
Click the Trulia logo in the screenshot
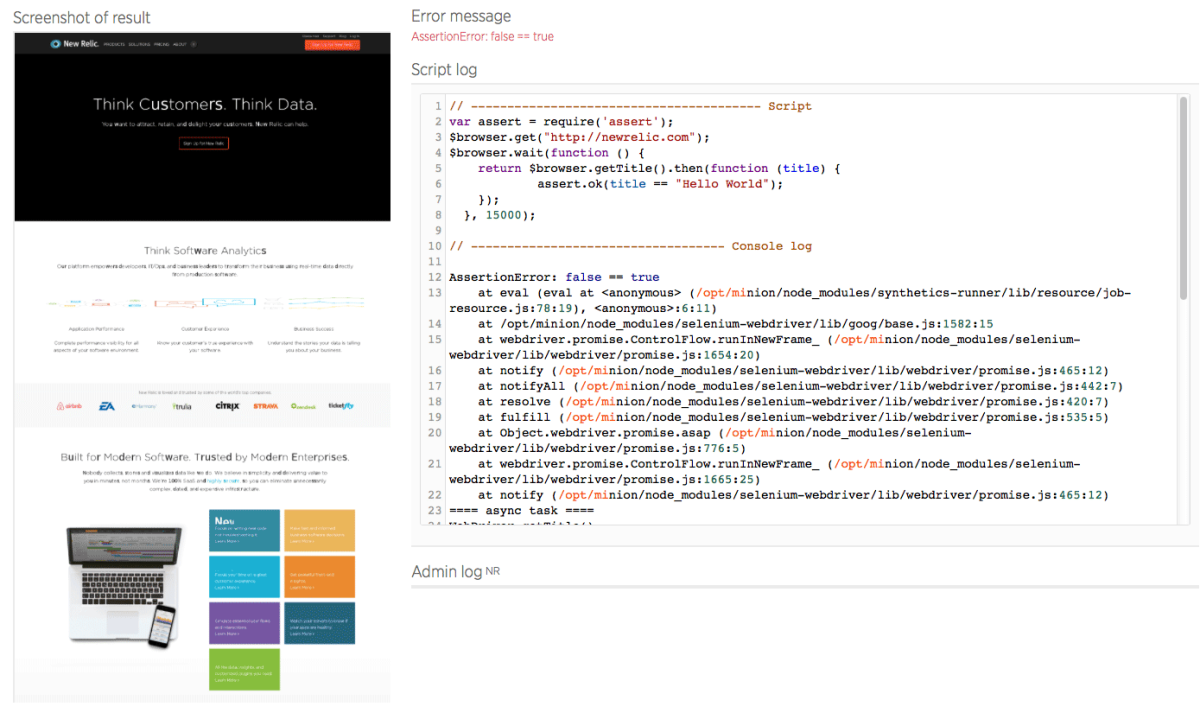[182, 406]
